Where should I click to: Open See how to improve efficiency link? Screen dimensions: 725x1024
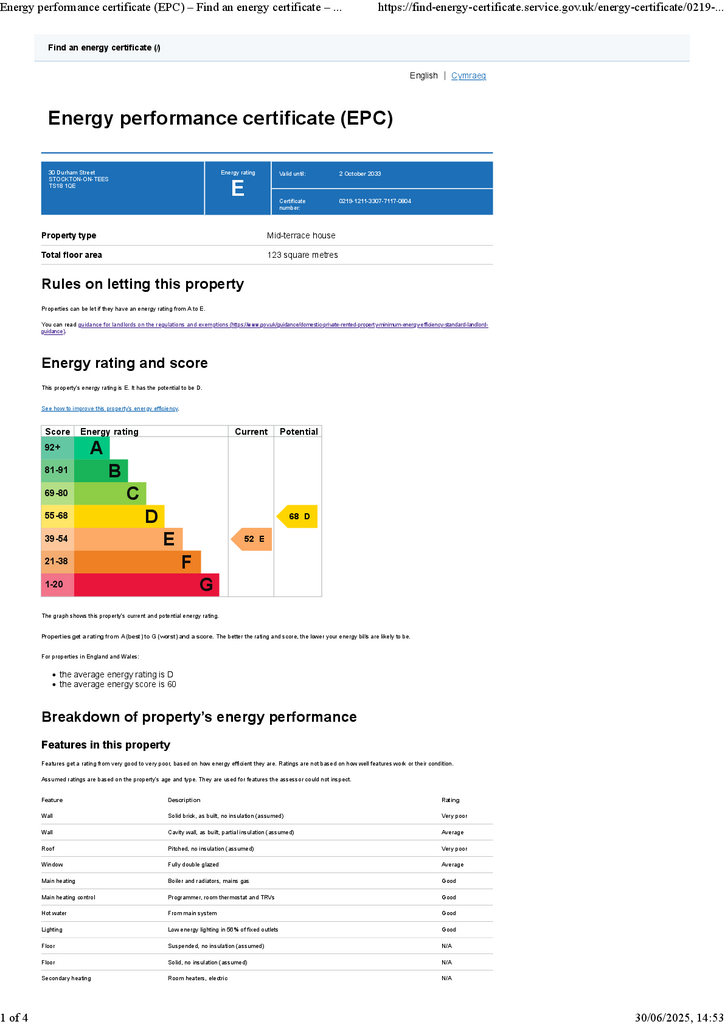click(110, 409)
